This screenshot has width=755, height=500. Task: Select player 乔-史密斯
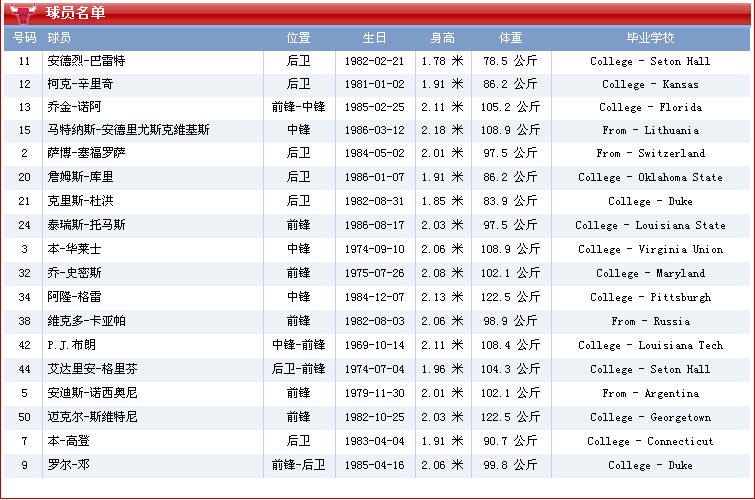[74, 273]
